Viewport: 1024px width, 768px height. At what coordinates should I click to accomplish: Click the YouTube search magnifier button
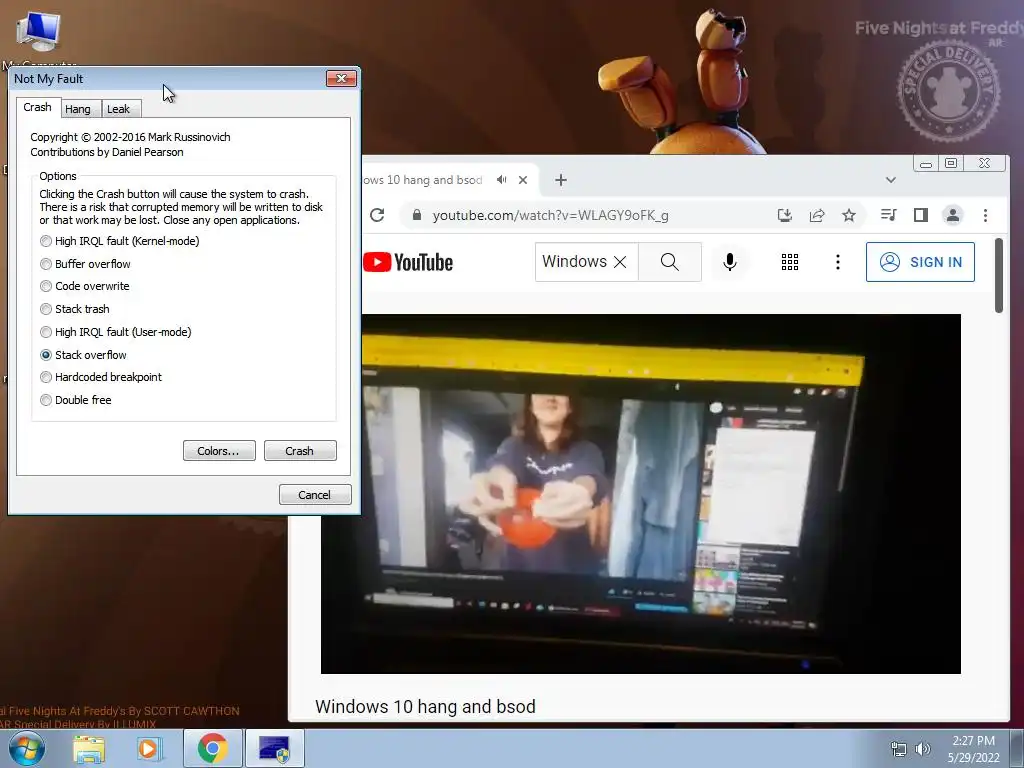coord(669,262)
